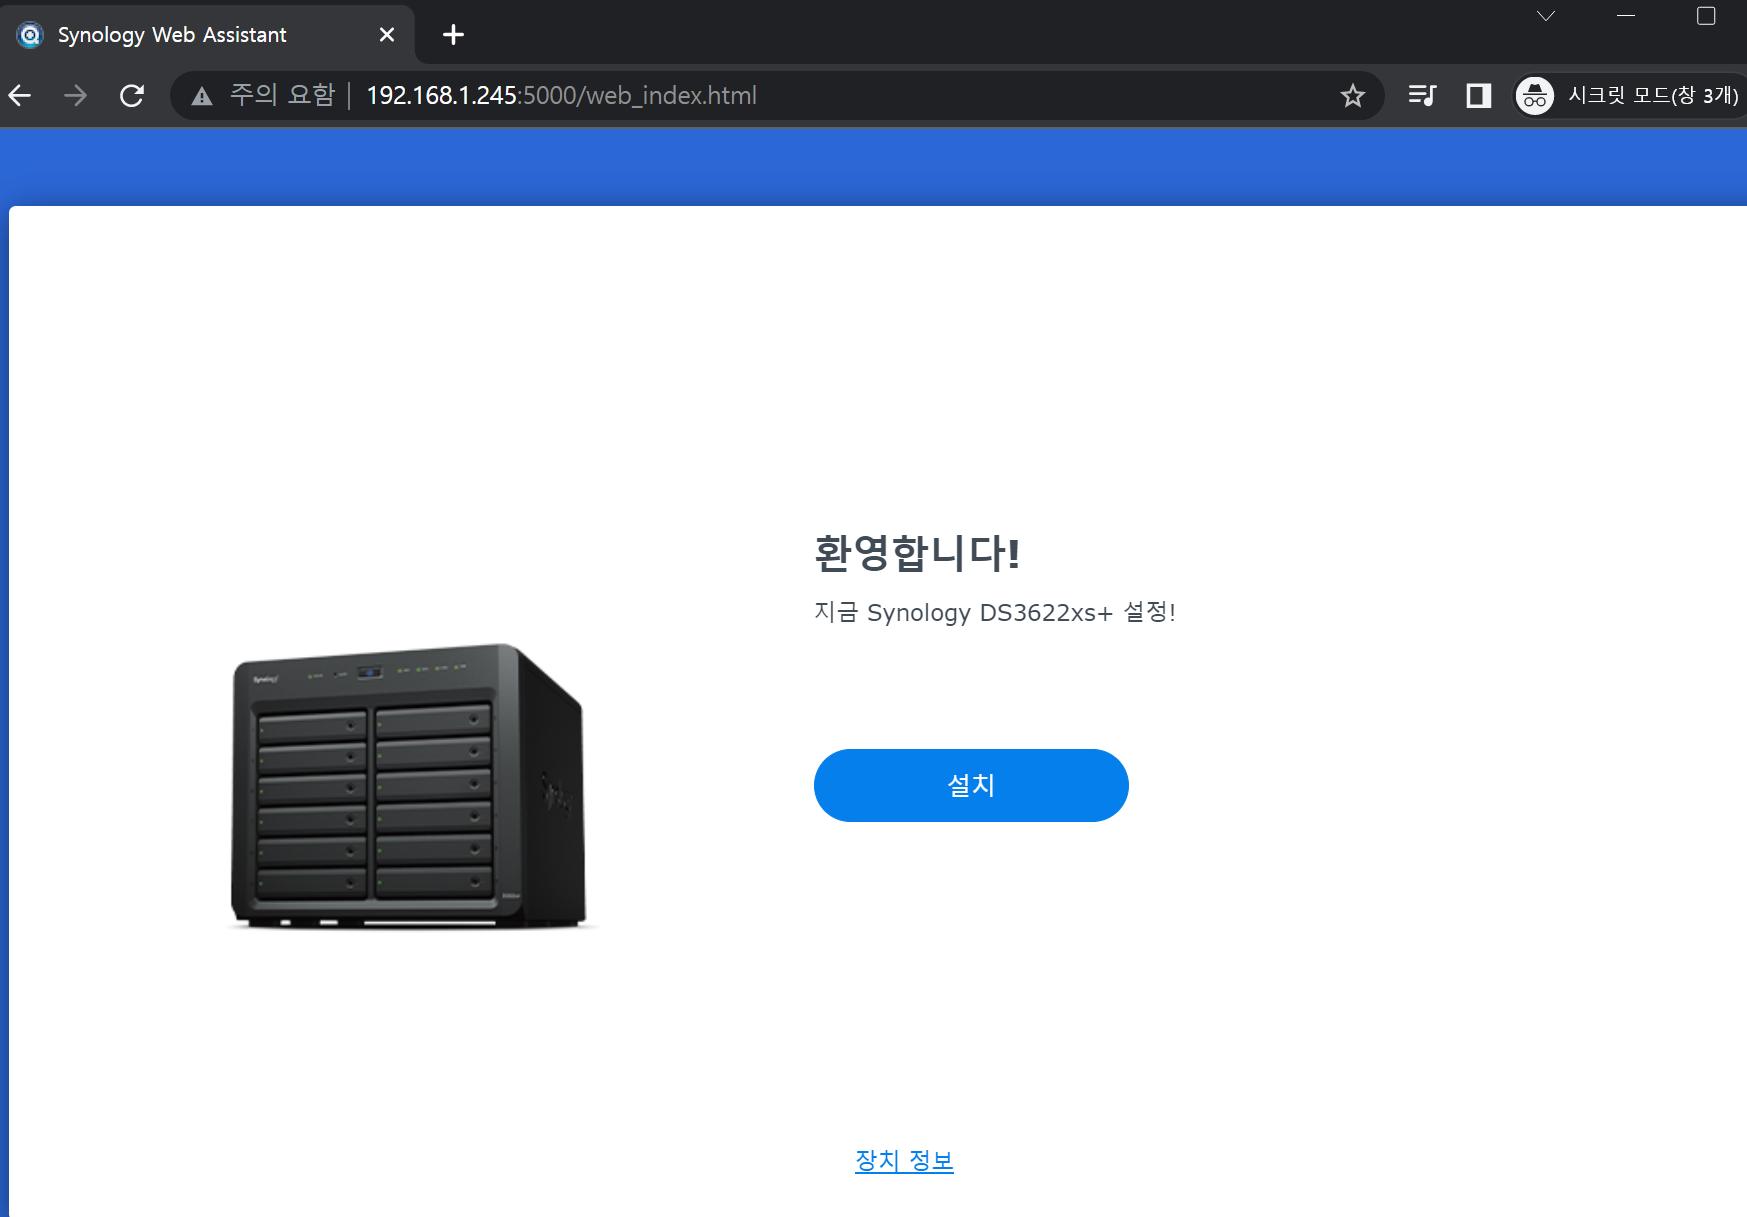Close the Synology Web Assistant tab
Screen dimensions: 1747x1217
pos(387,35)
